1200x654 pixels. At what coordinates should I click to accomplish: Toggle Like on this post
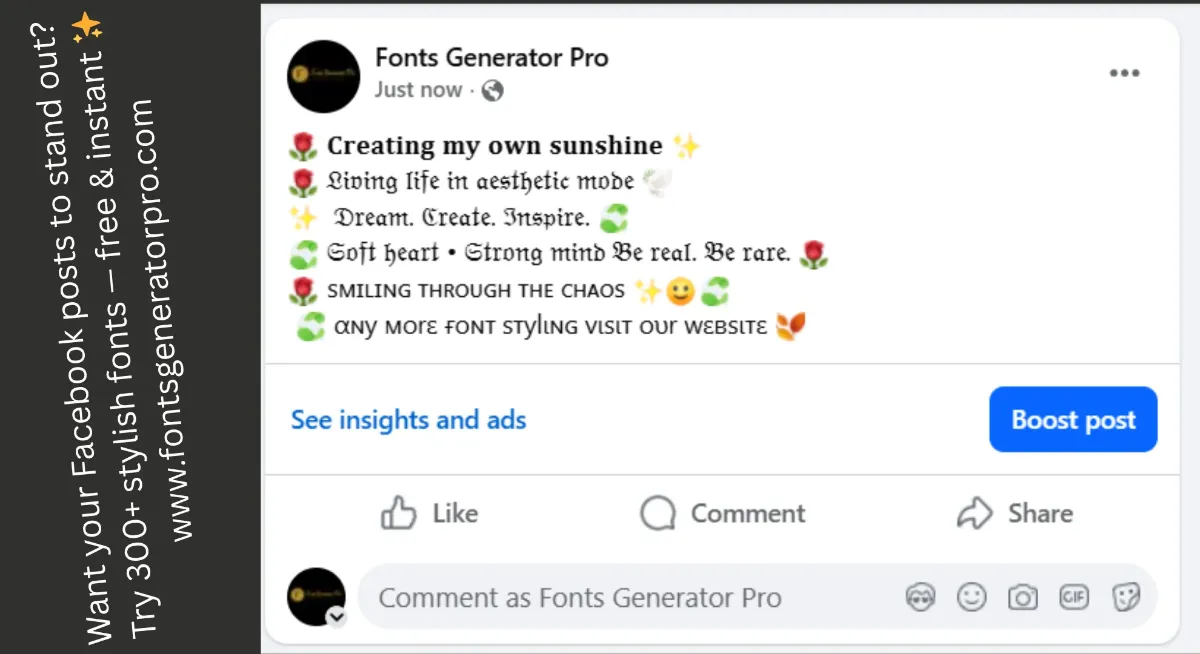(428, 513)
